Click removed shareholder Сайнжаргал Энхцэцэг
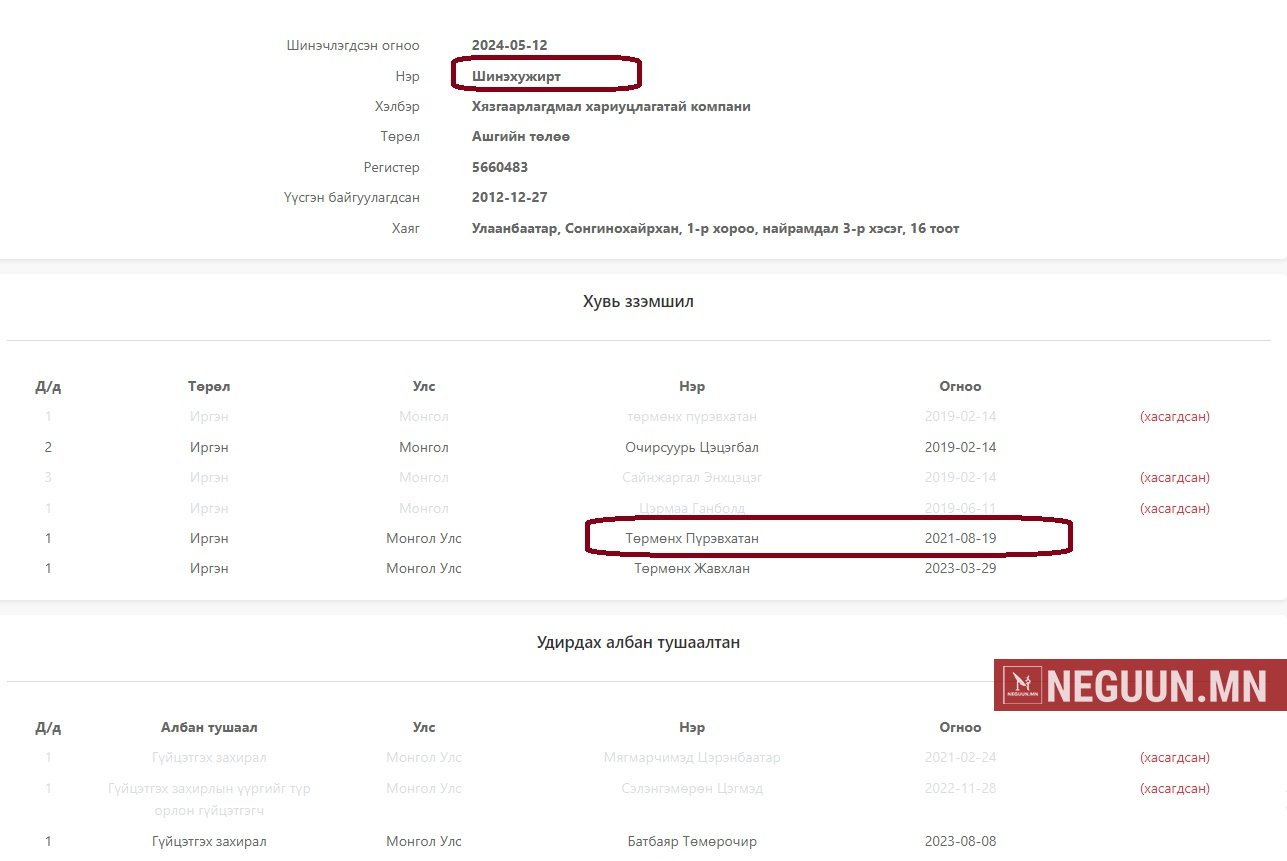 tap(692, 477)
